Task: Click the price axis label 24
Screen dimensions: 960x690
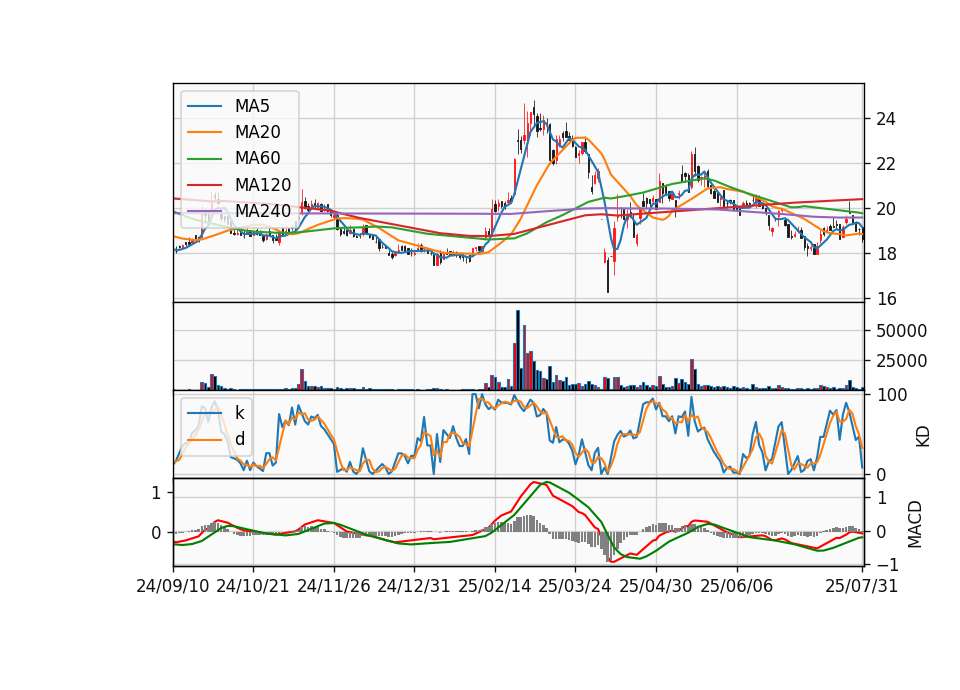Action: pos(886,119)
